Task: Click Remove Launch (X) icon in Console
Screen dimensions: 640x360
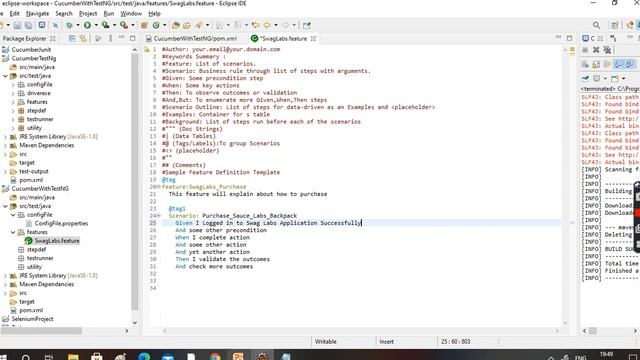Action: click(x=596, y=50)
